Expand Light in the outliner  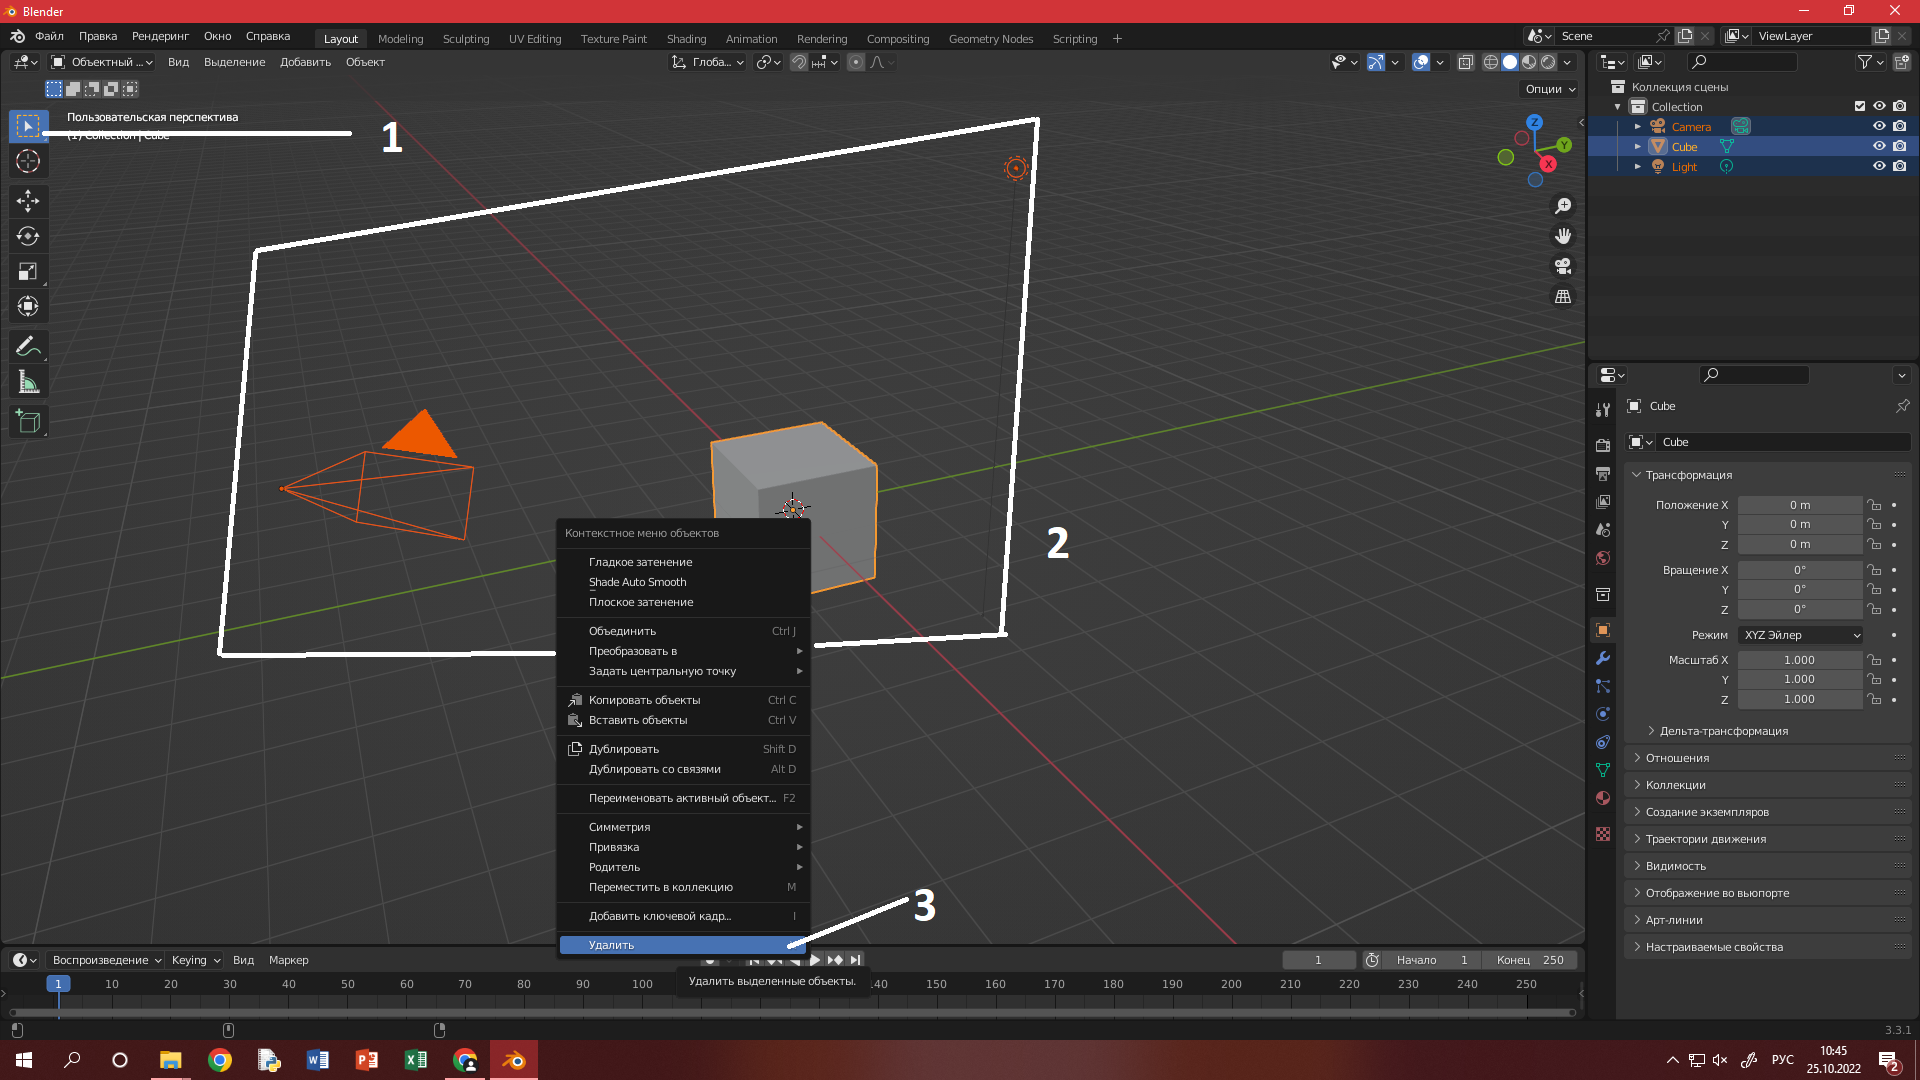tap(1638, 166)
